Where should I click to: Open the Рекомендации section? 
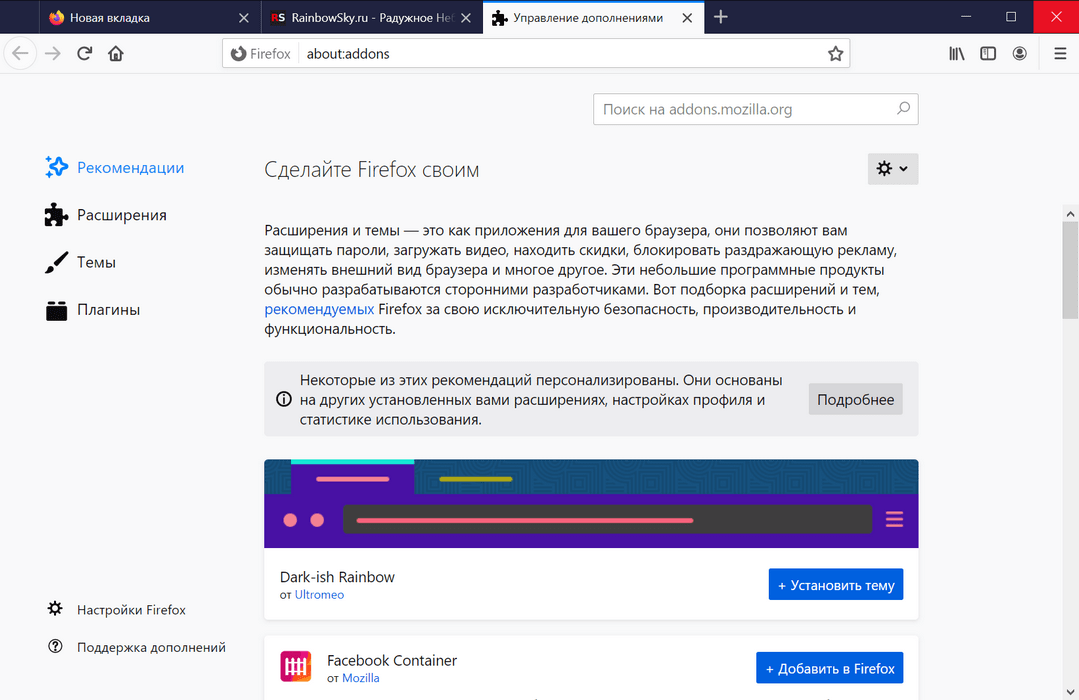[x=115, y=167]
